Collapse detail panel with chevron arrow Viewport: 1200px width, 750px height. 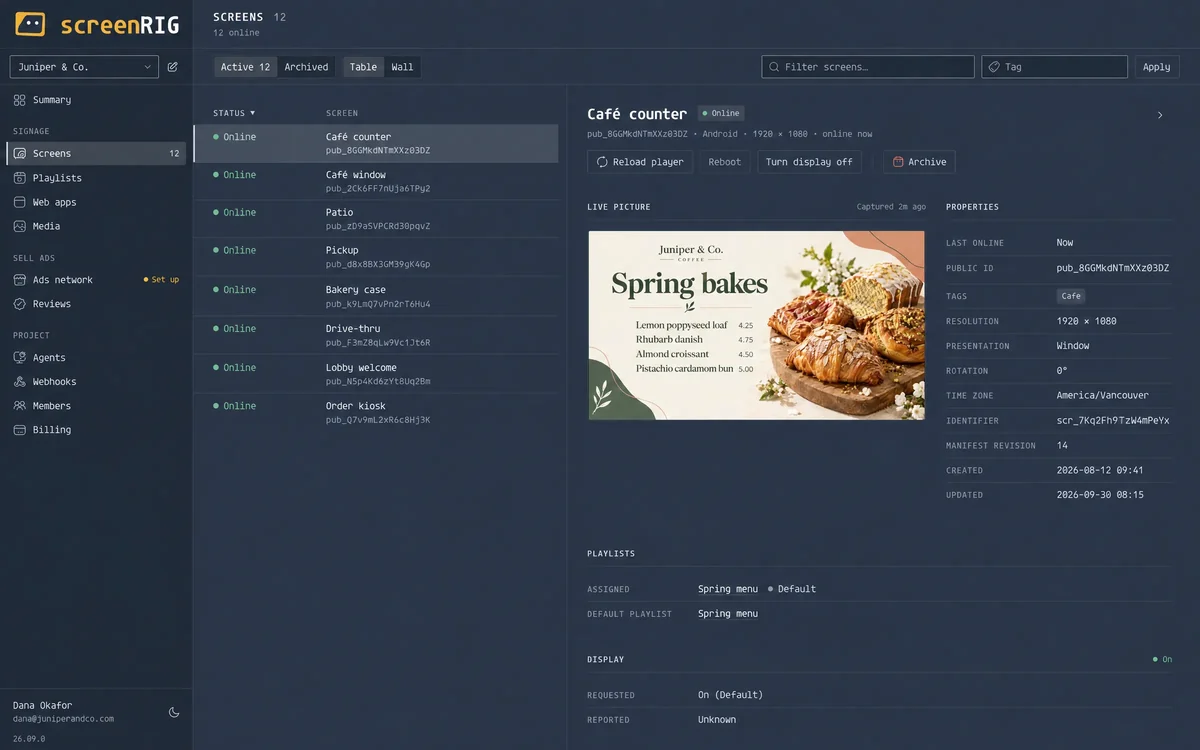click(1160, 115)
